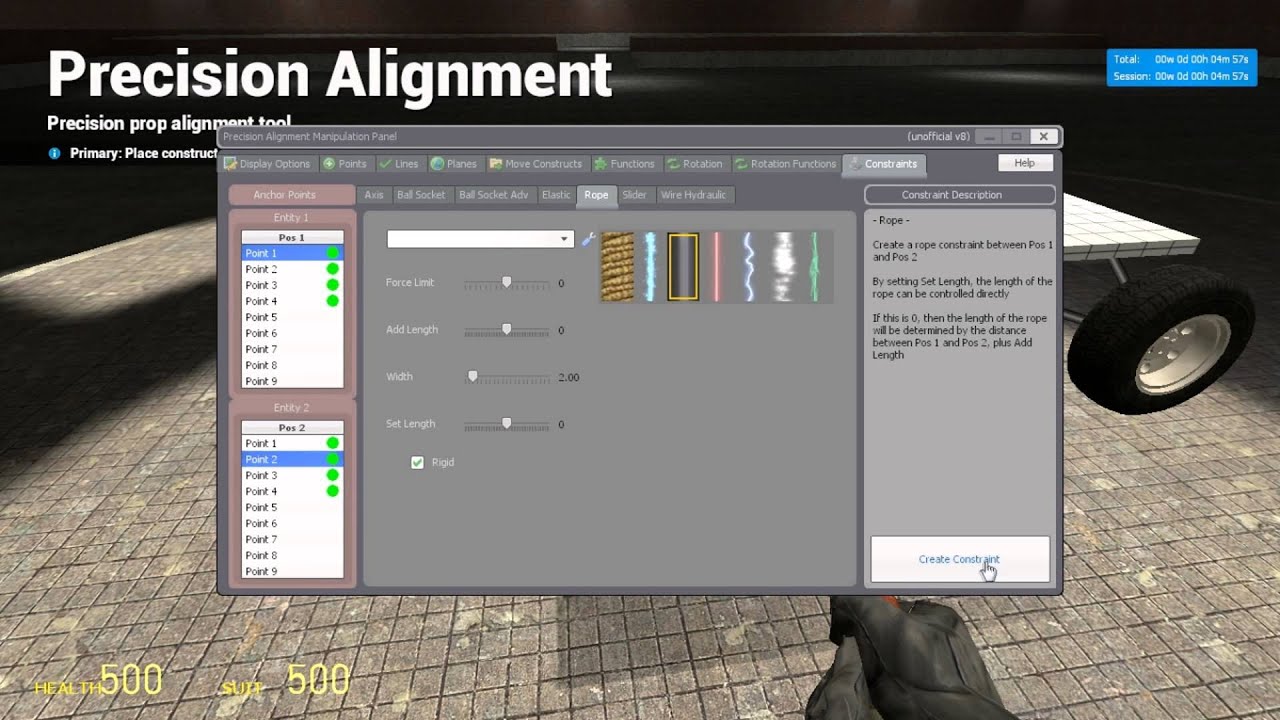Open the Ball Socket Adv tab
The image size is (1280, 720).
pos(494,195)
